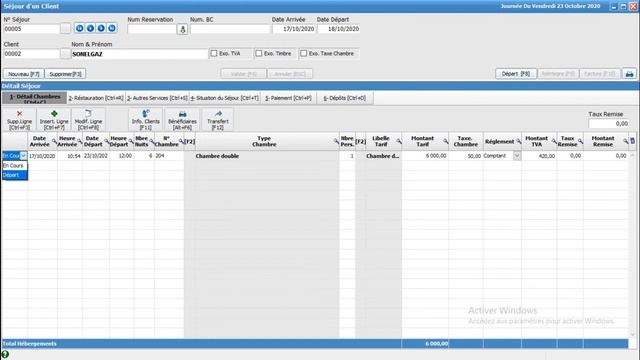This screenshot has width=640, height=360.
Task: Collapse the En Cours status dropdown arrow
Action: [24, 156]
